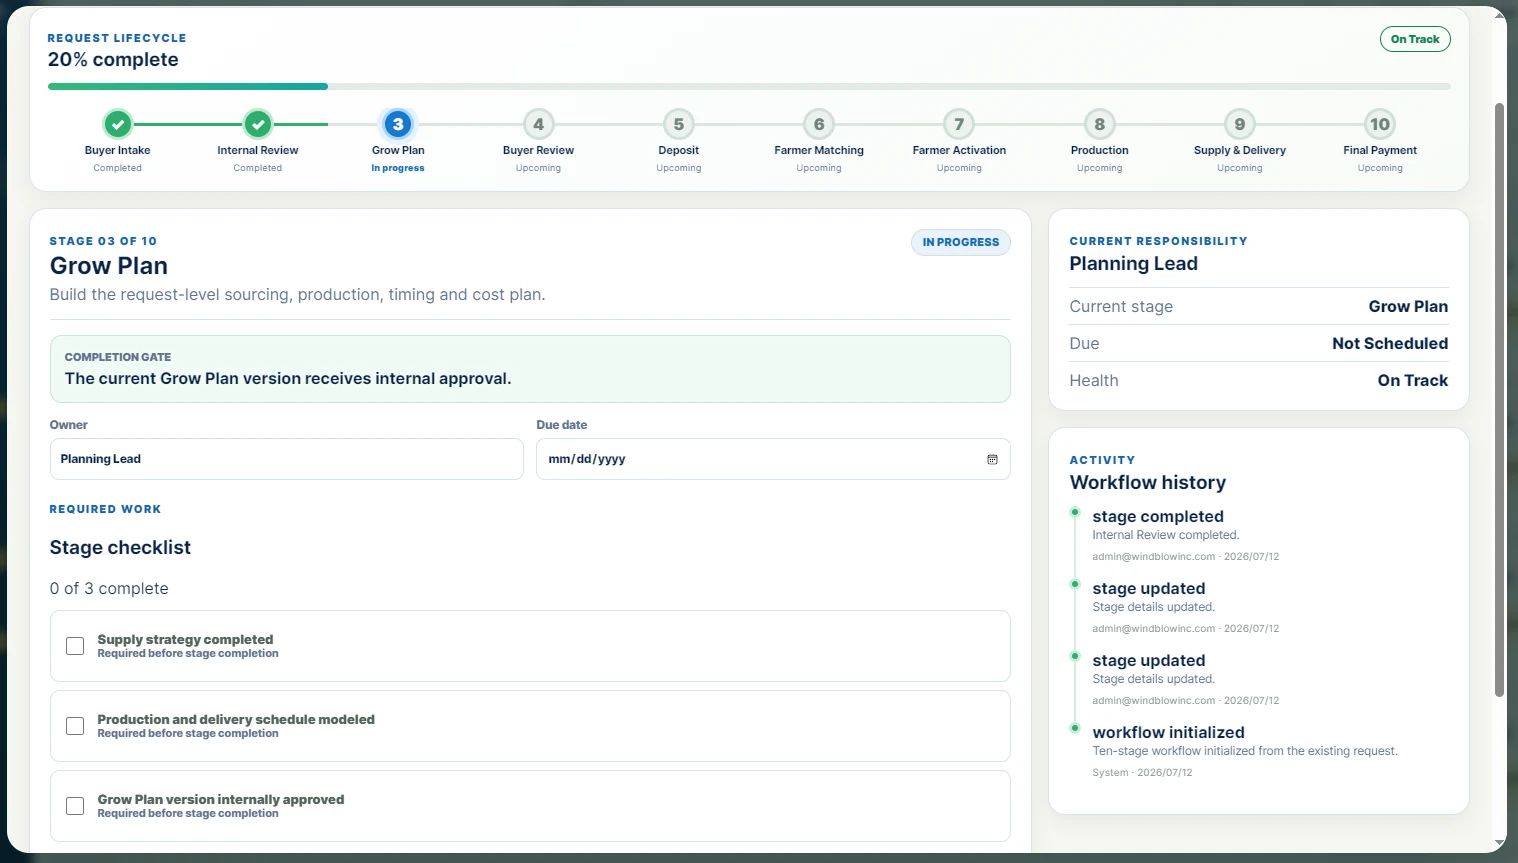This screenshot has height=863, width=1518.
Task: Click the 'stage completed' history entry
Action: [x=1158, y=516]
